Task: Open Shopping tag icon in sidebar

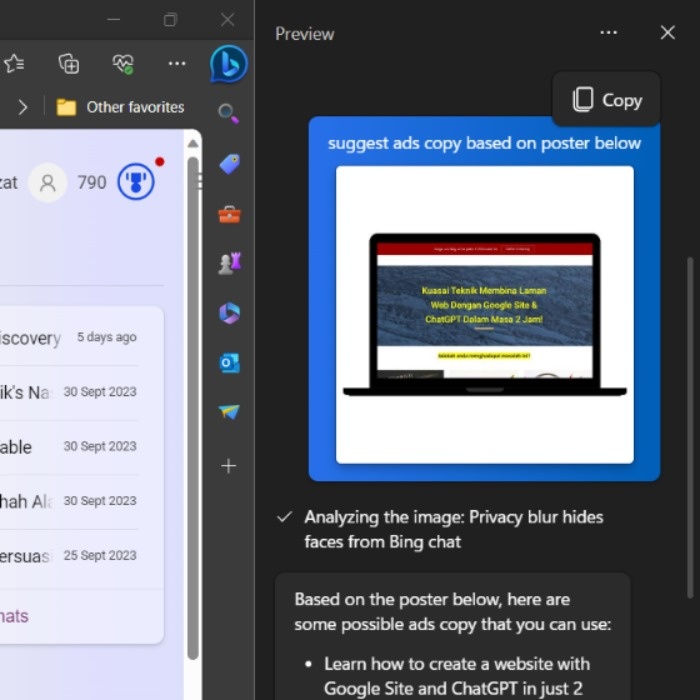Action: tap(229, 164)
